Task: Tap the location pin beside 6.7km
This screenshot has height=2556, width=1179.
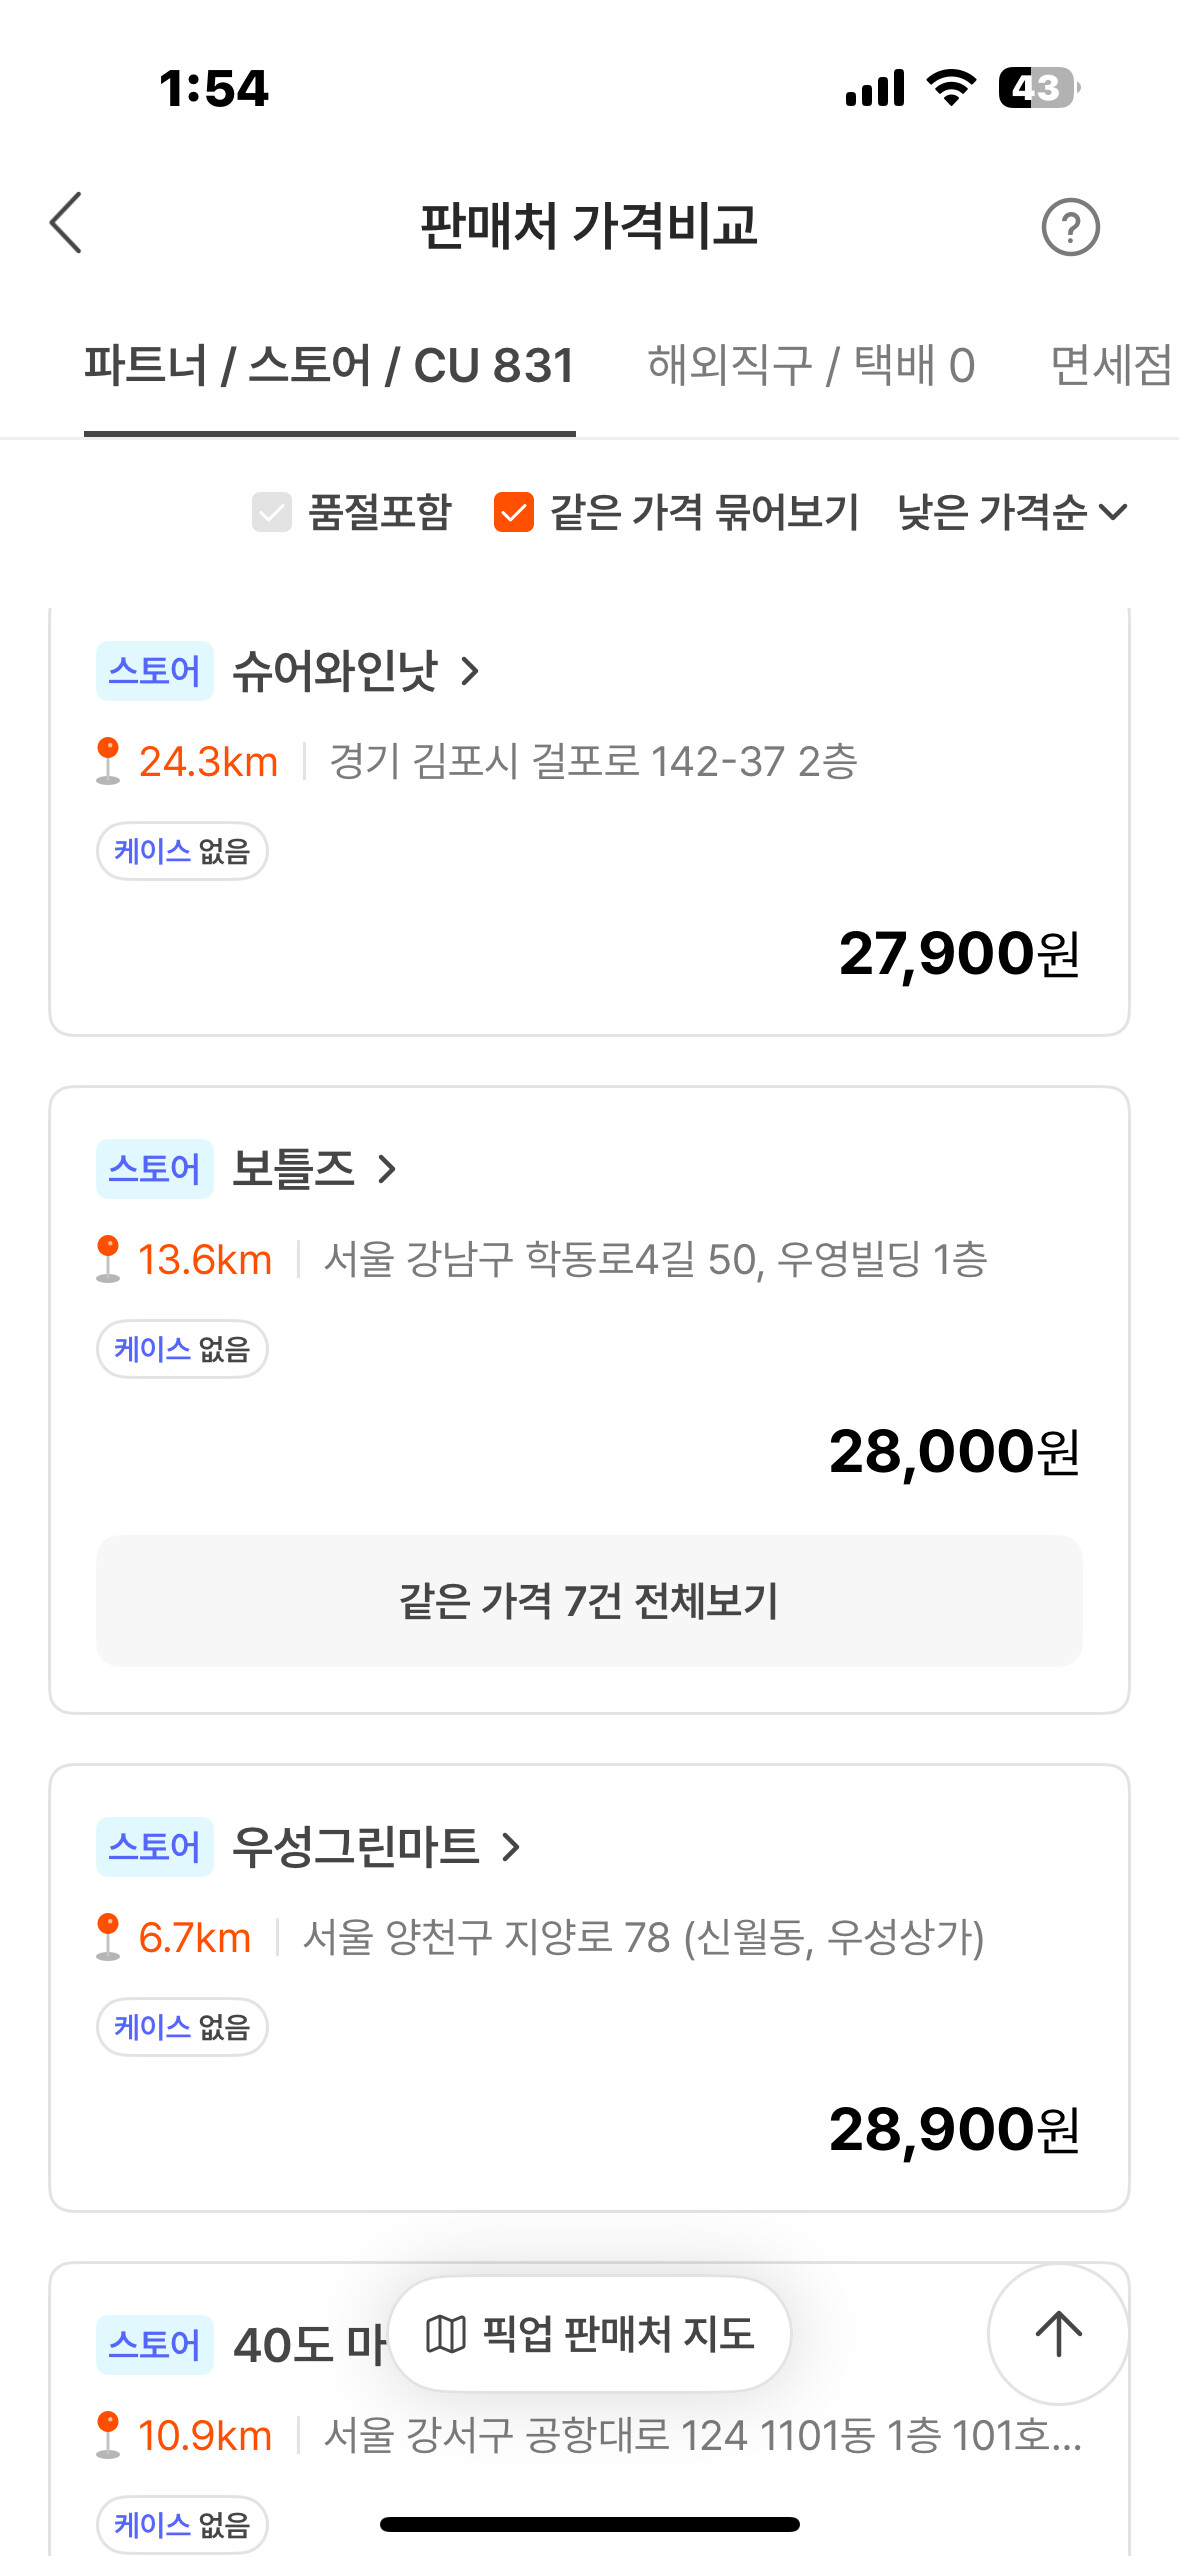Action: (x=108, y=1937)
